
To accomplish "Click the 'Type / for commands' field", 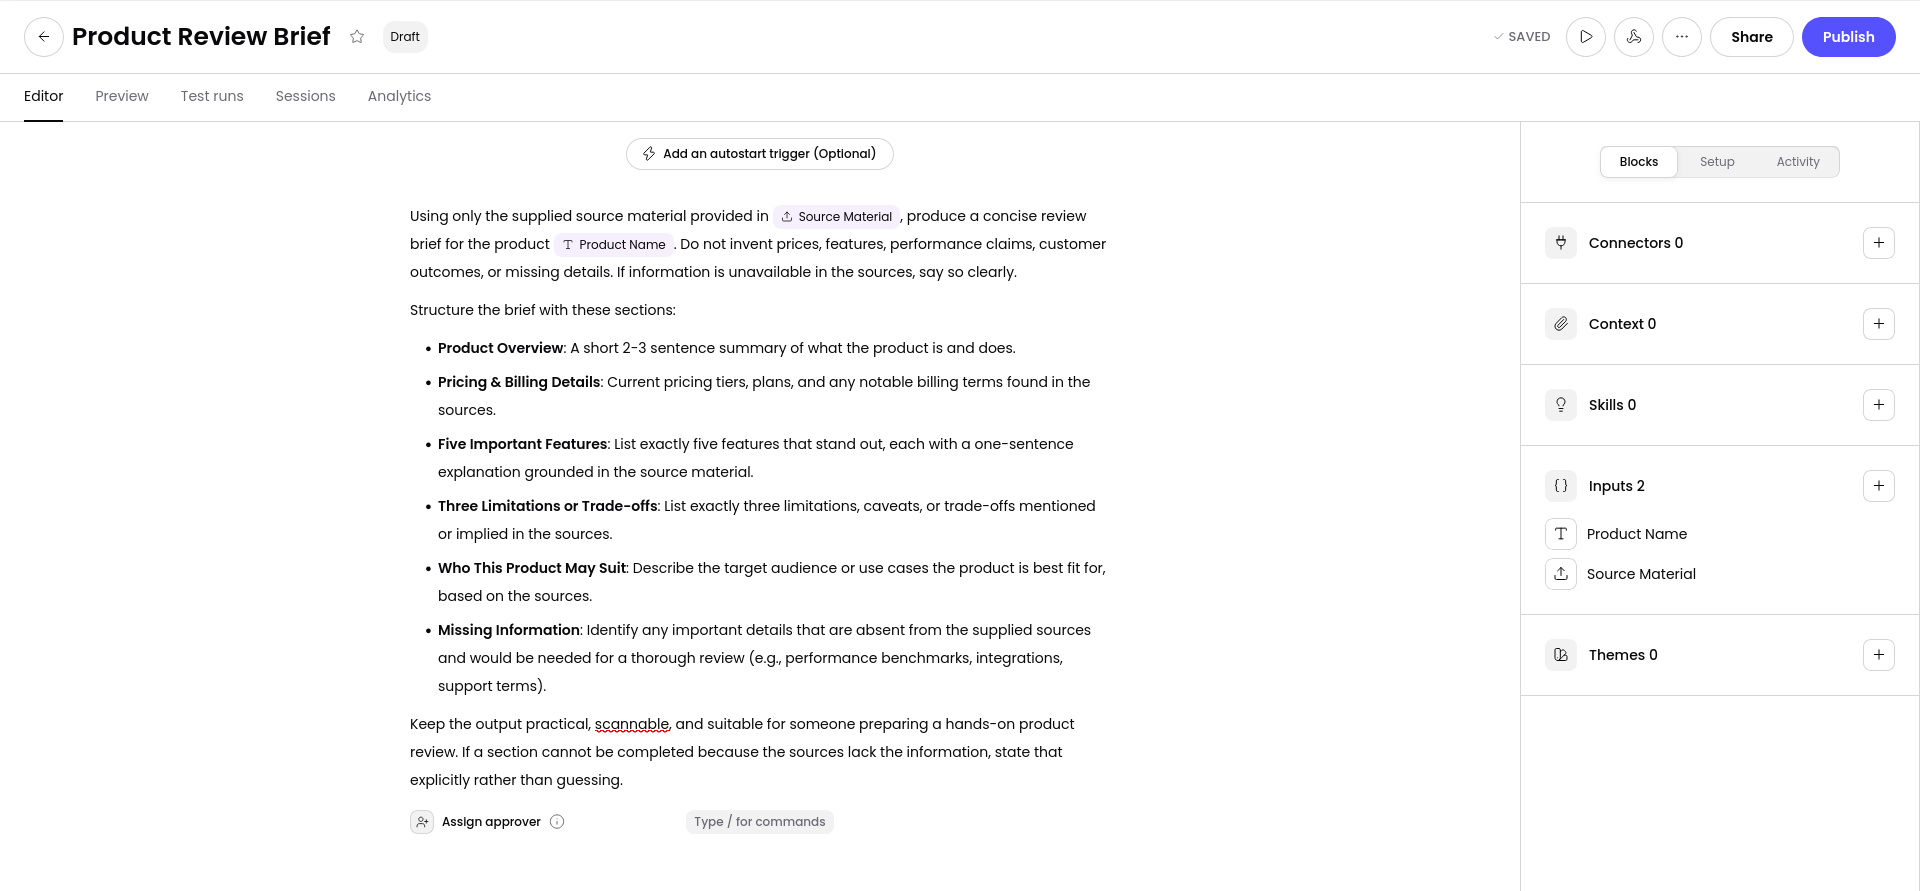I will [x=760, y=822].
